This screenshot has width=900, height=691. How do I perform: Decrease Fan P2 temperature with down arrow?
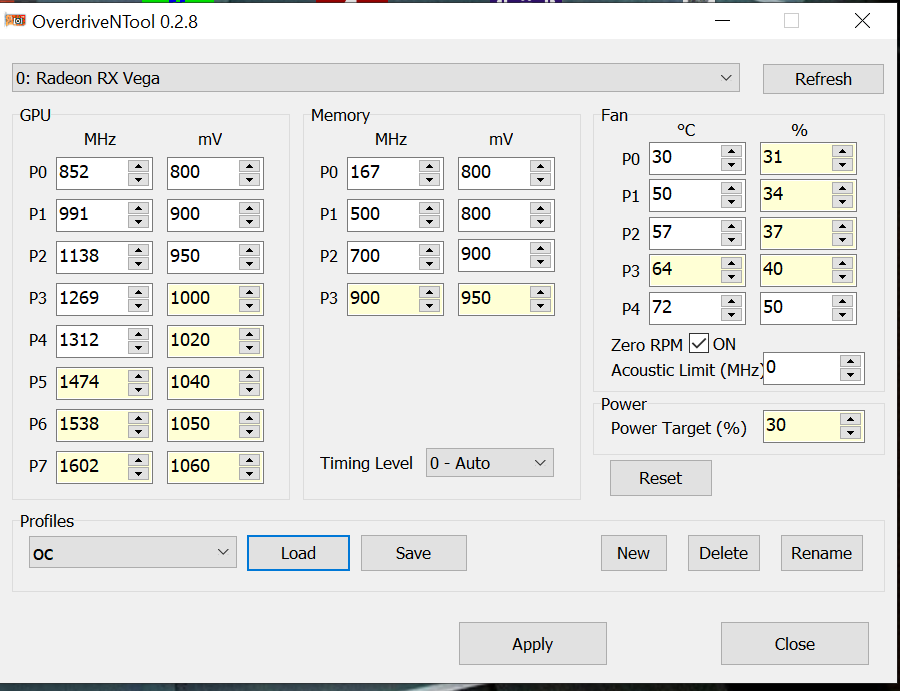[731, 240]
